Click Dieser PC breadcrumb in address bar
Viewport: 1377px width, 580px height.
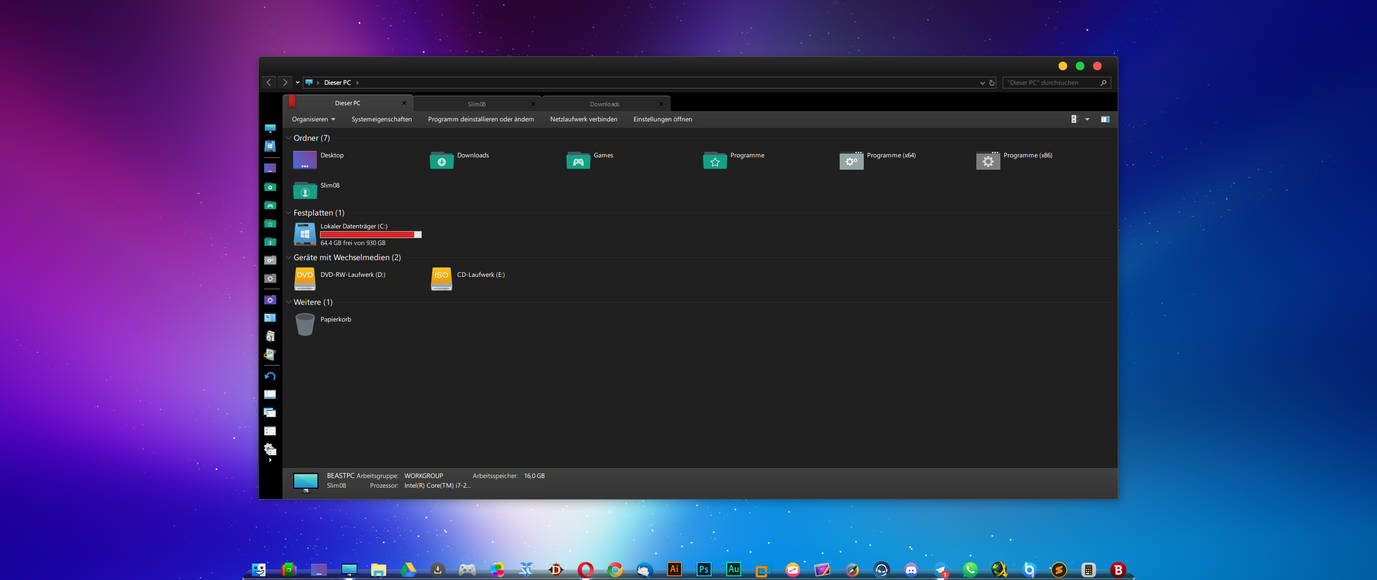tap(337, 83)
